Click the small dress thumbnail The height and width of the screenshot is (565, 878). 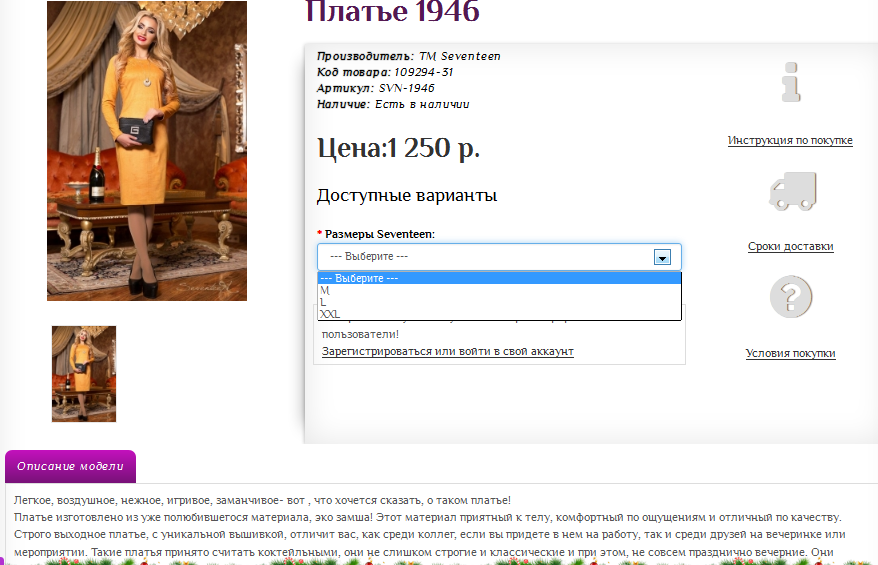click(84, 374)
